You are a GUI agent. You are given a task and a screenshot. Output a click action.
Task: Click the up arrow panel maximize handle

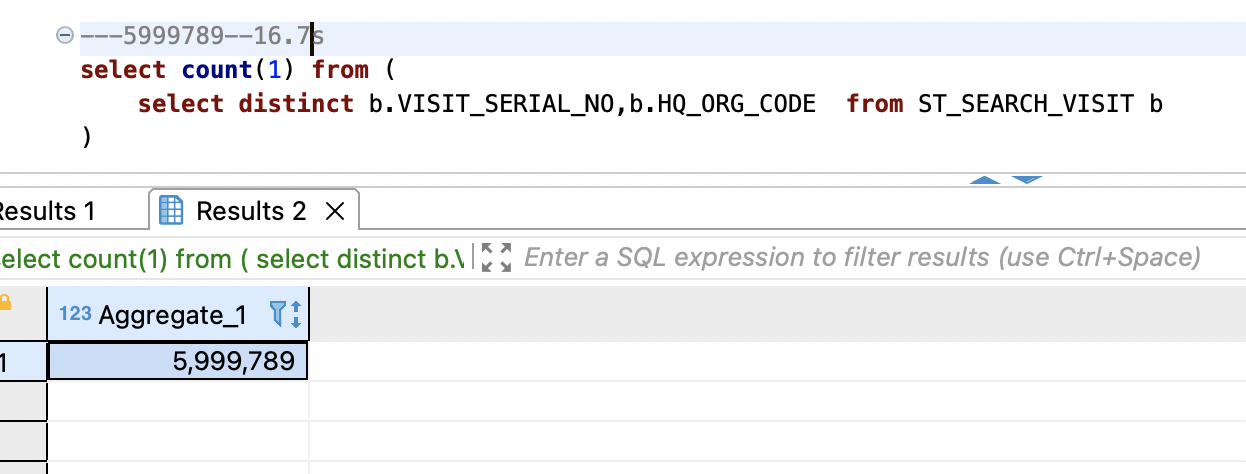tap(985, 180)
